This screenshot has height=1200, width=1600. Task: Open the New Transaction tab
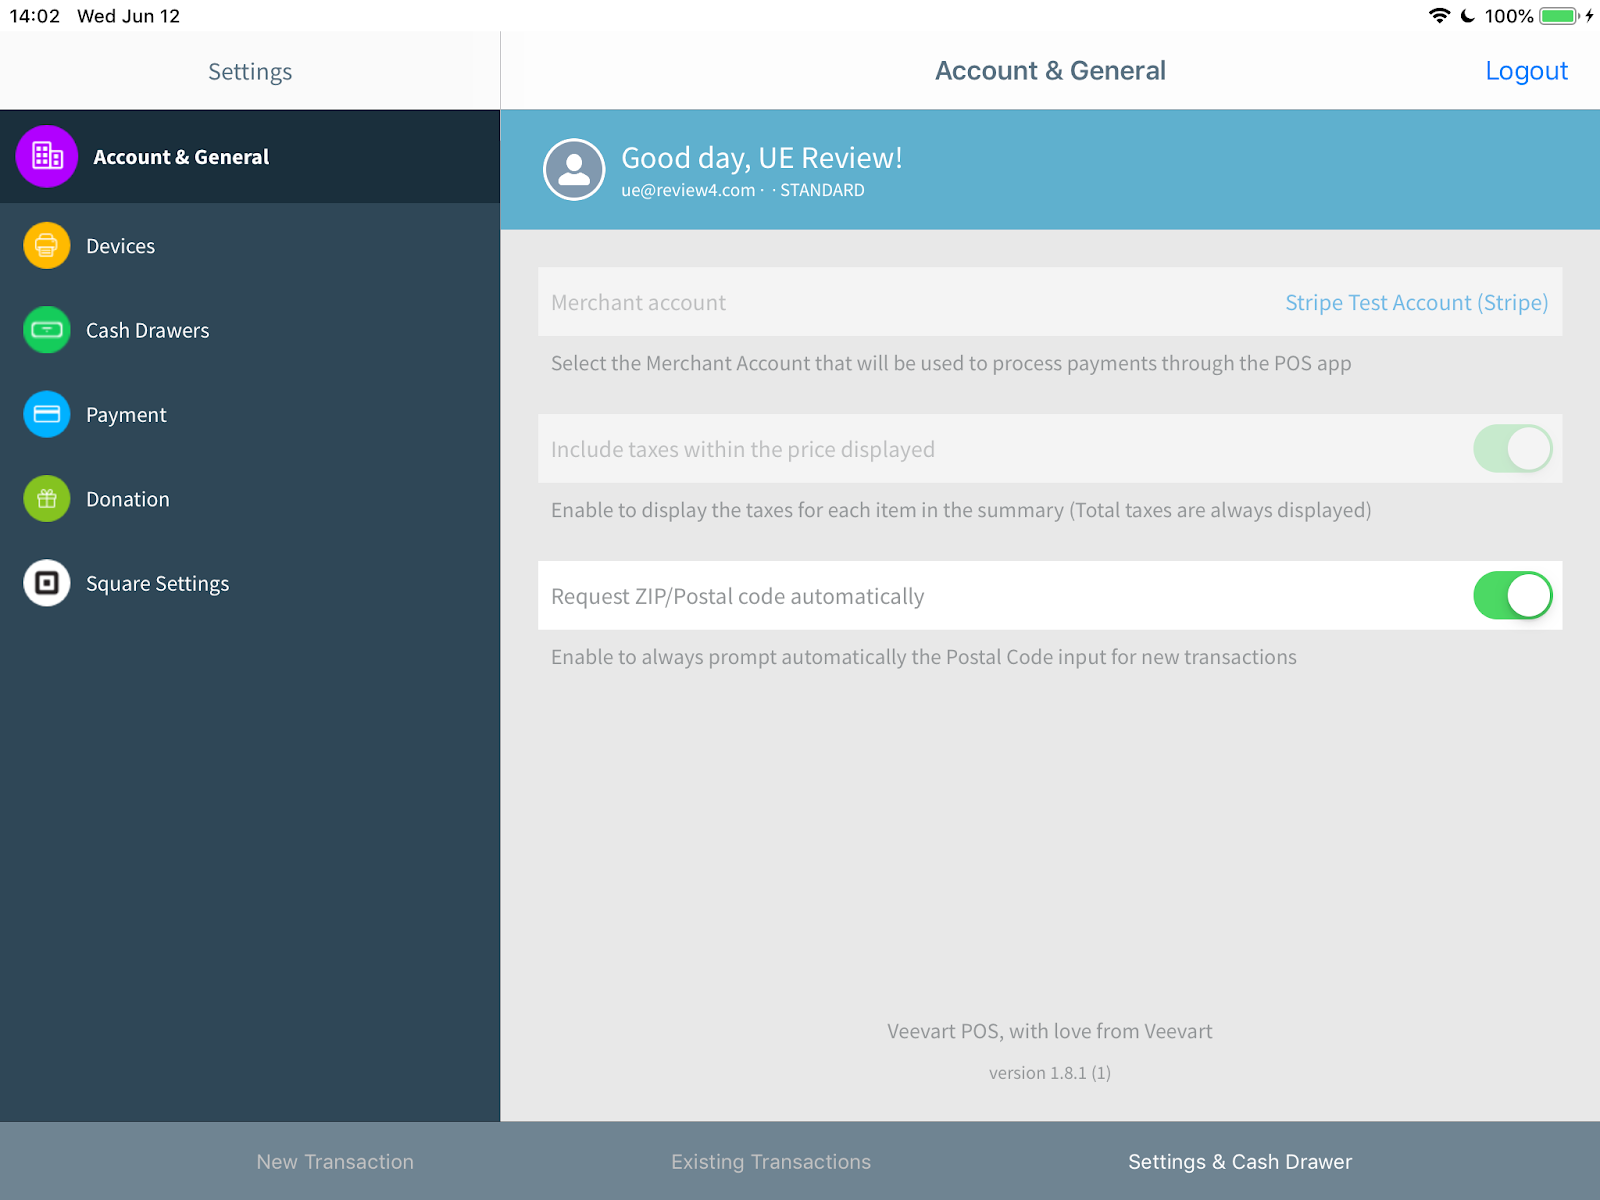[335, 1161]
